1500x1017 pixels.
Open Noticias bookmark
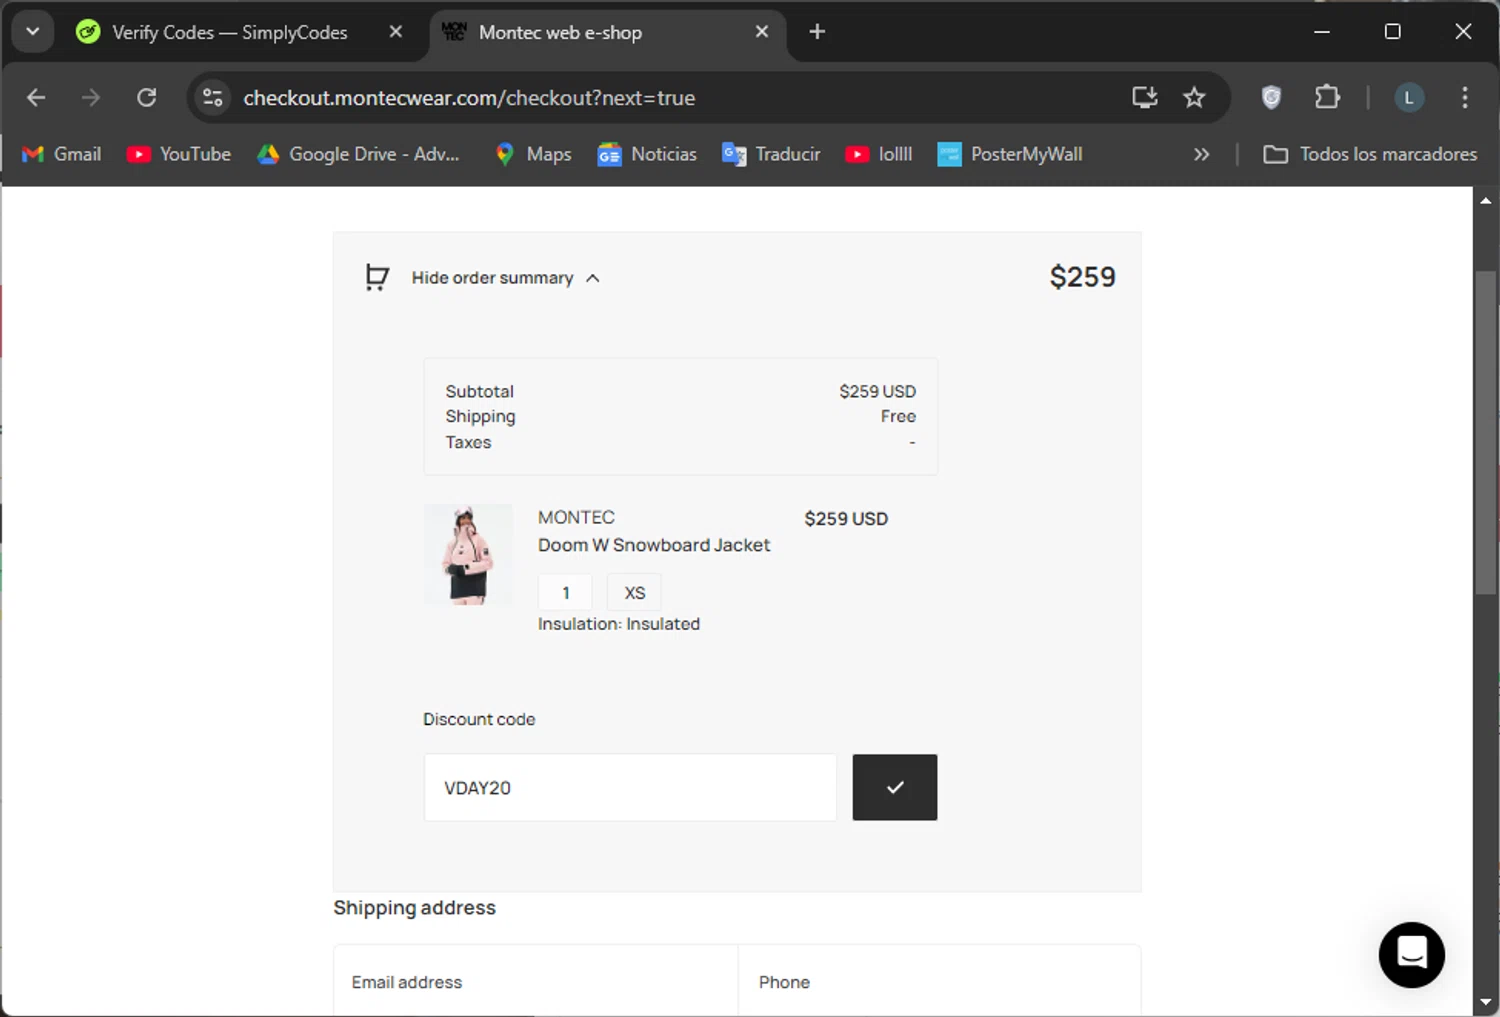(x=647, y=154)
